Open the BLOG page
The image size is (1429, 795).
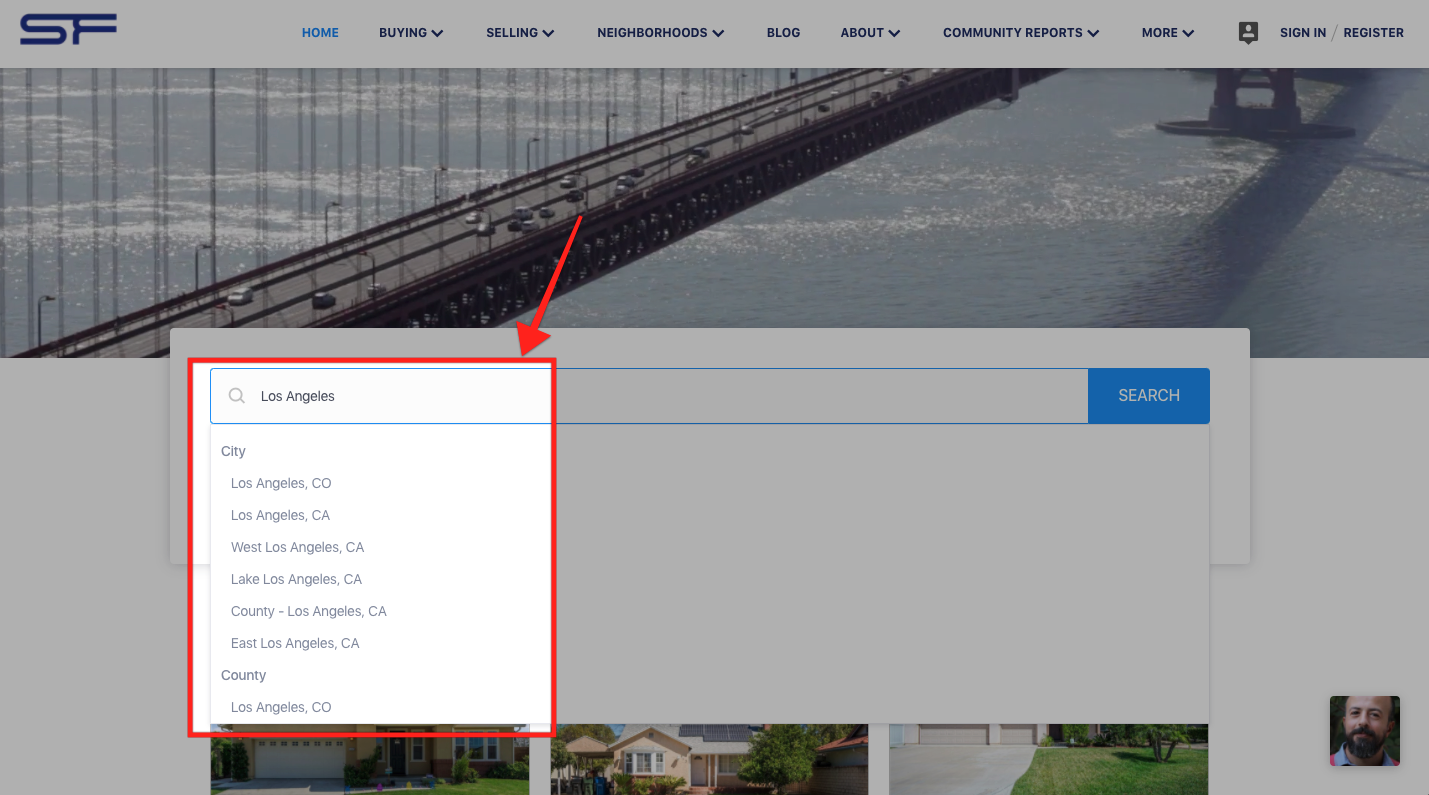point(783,33)
